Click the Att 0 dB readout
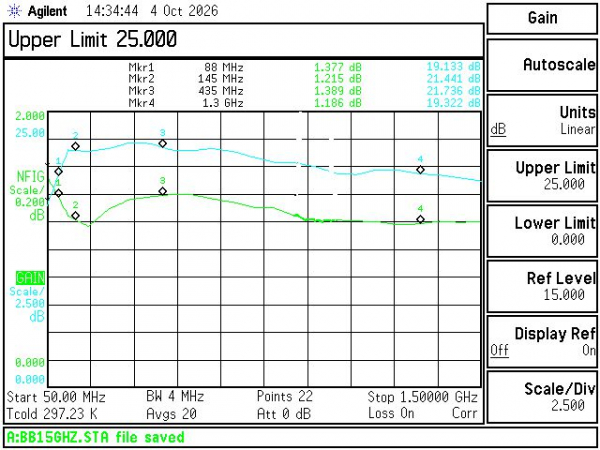Image resolution: width=600 pixels, height=450 pixels. click(284, 414)
